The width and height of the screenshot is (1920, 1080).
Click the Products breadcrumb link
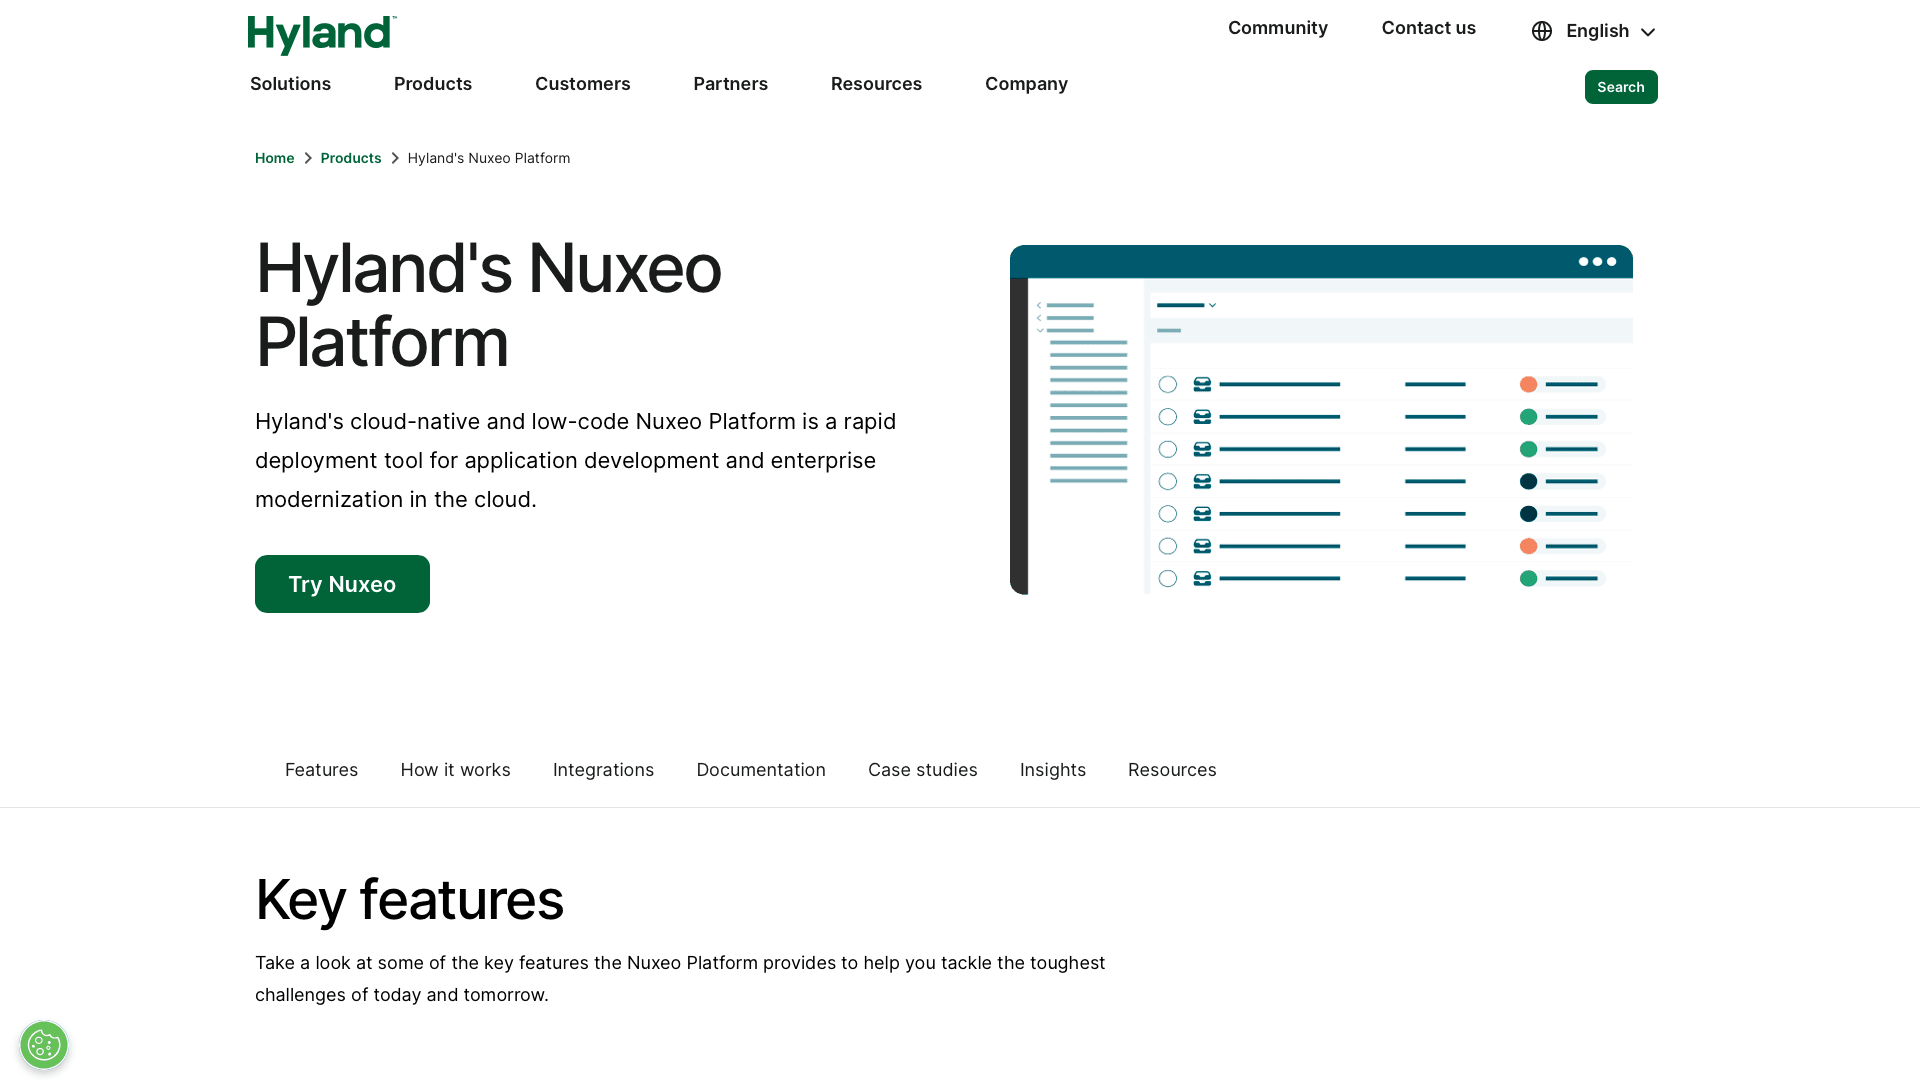[351, 158]
